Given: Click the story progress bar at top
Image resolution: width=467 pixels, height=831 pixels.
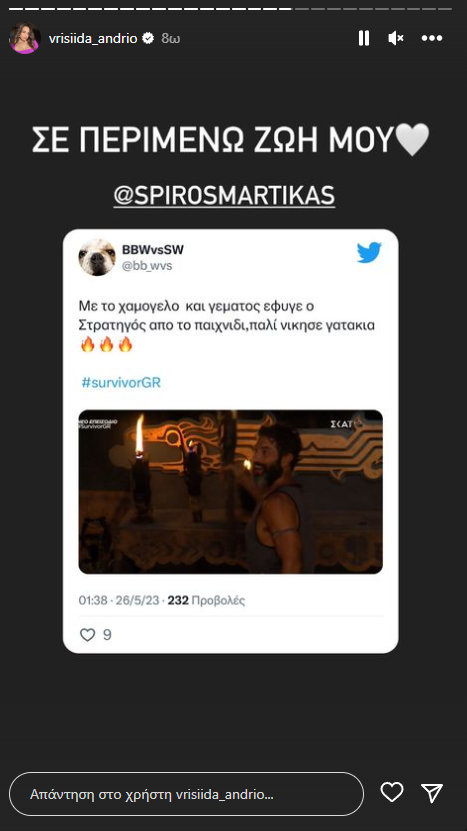Looking at the screenshot, I should point(231,9).
